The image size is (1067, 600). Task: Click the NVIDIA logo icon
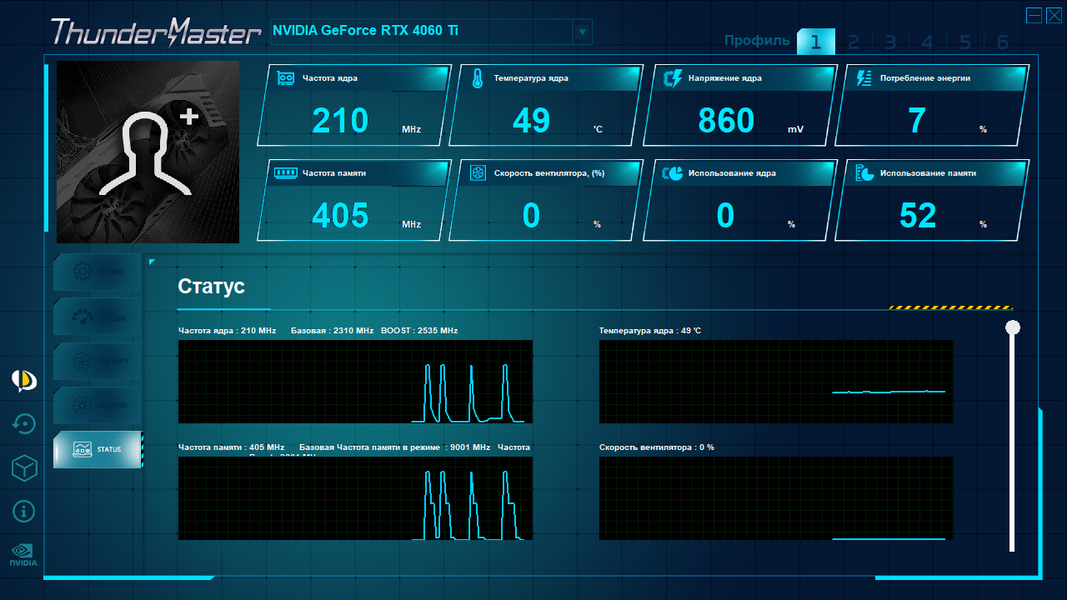[24, 554]
